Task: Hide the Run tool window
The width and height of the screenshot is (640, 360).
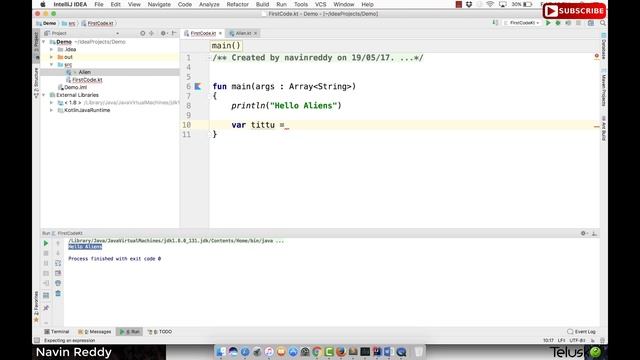Action: [x=594, y=233]
